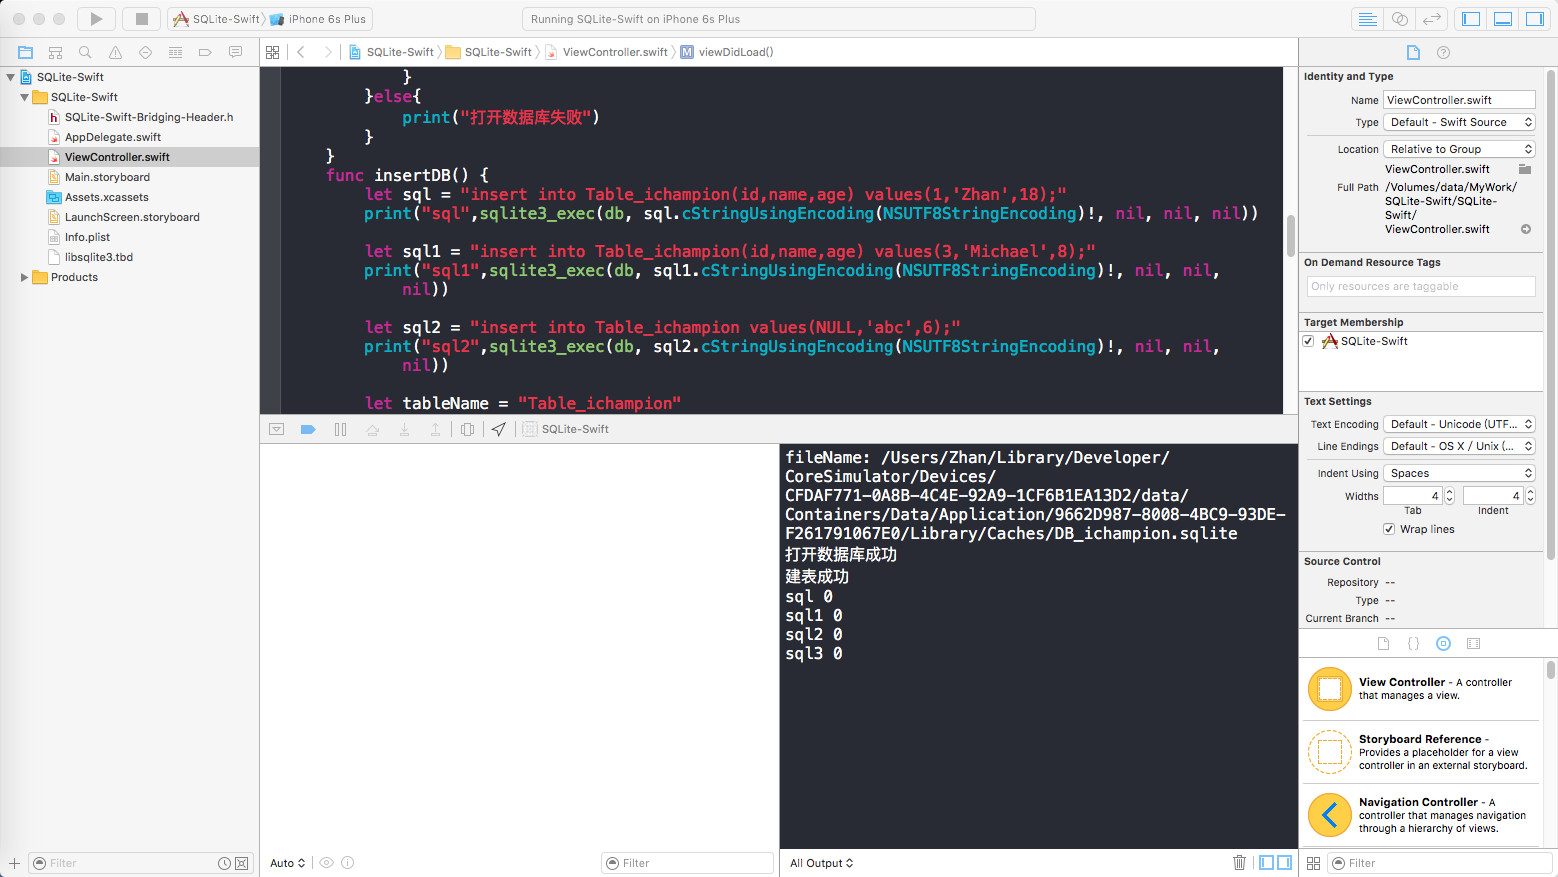Toggle SQLite-Swift target membership checkbox

click(1308, 341)
